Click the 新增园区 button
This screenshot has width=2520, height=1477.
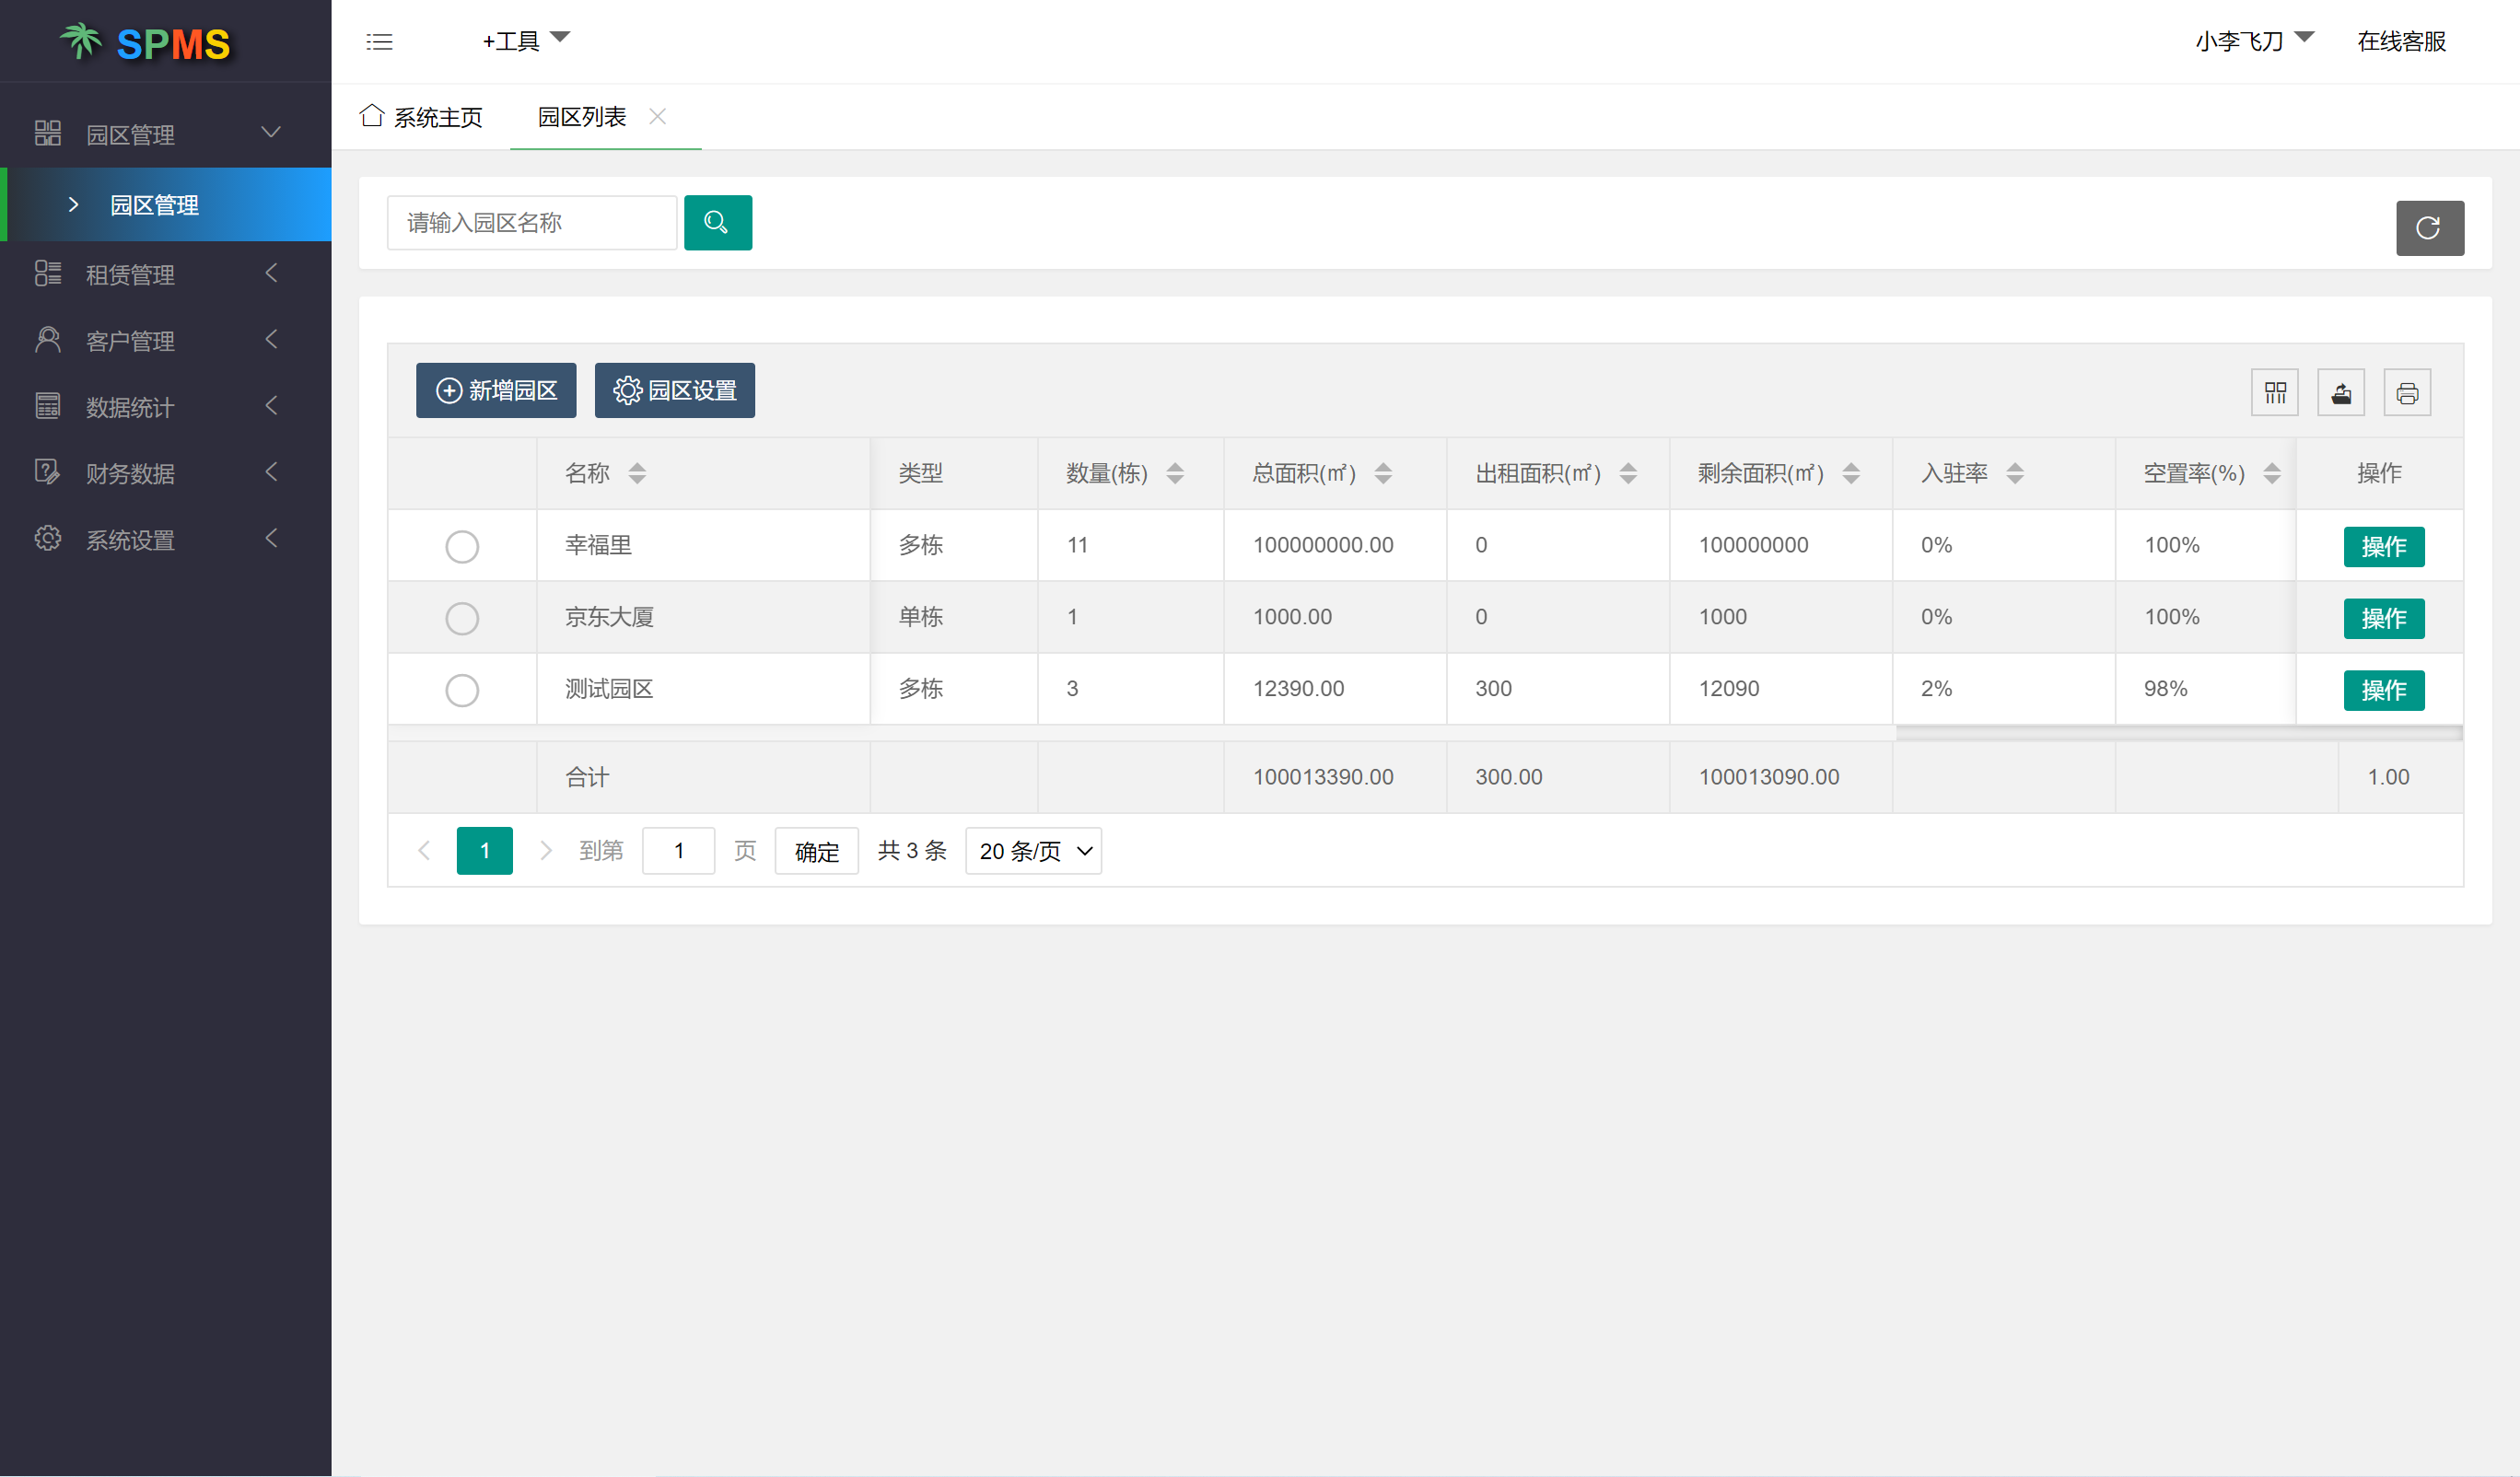[496, 390]
